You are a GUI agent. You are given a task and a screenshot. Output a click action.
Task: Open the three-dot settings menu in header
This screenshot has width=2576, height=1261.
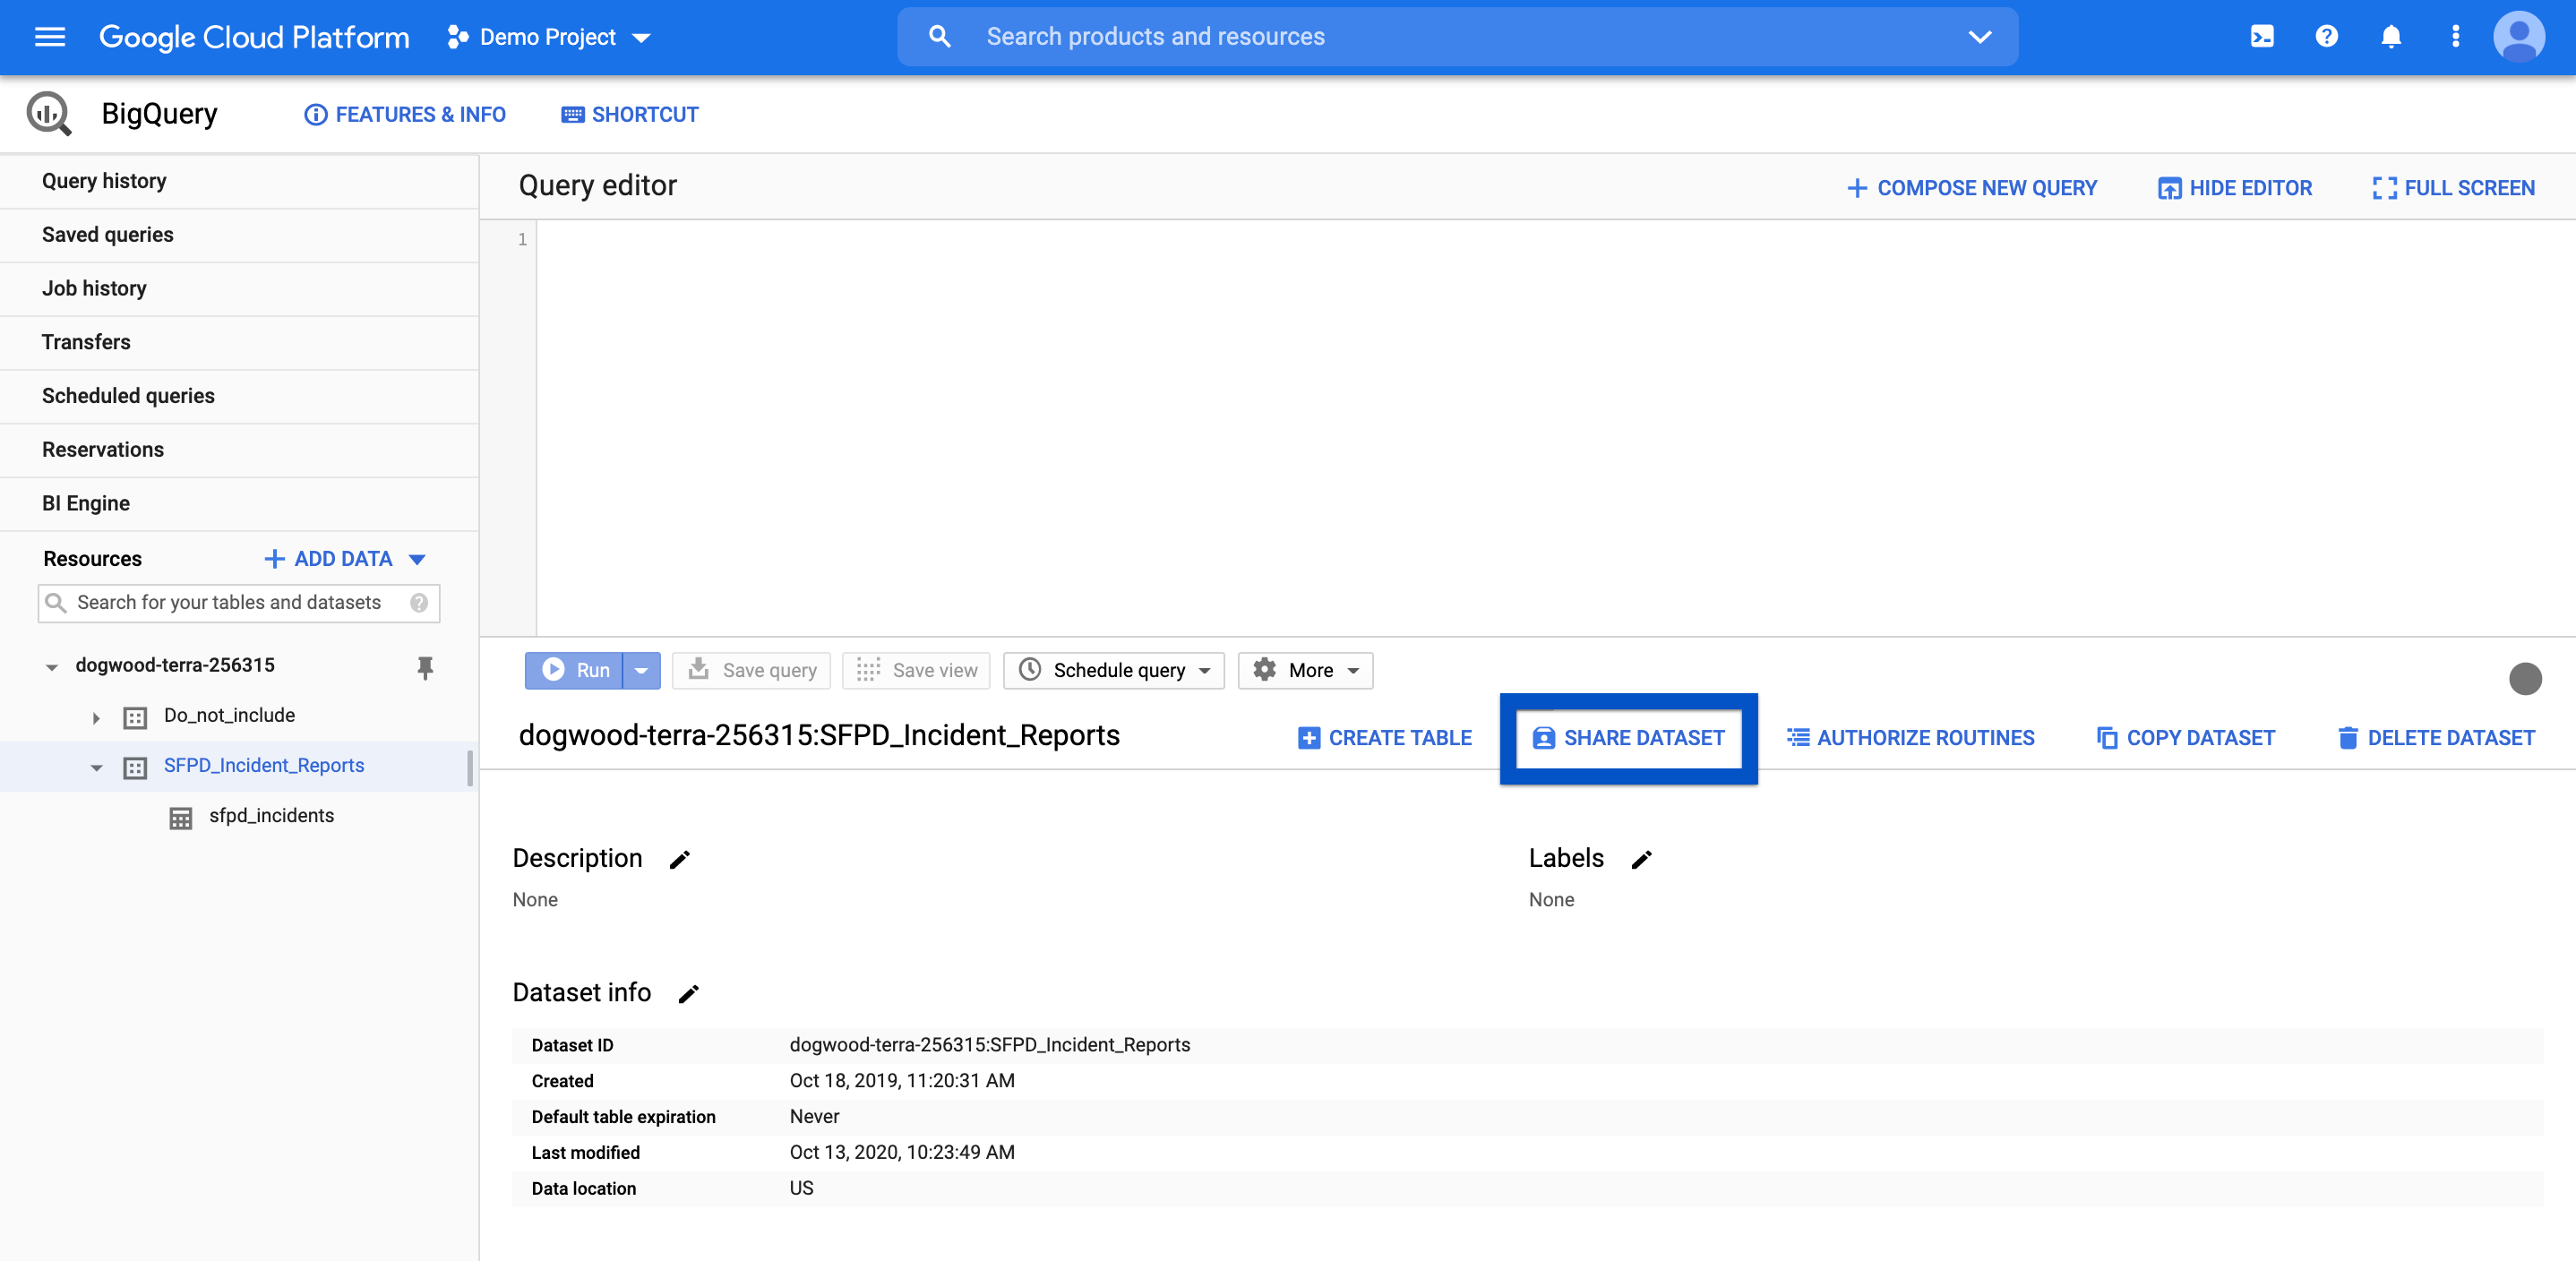(2455, 37)
